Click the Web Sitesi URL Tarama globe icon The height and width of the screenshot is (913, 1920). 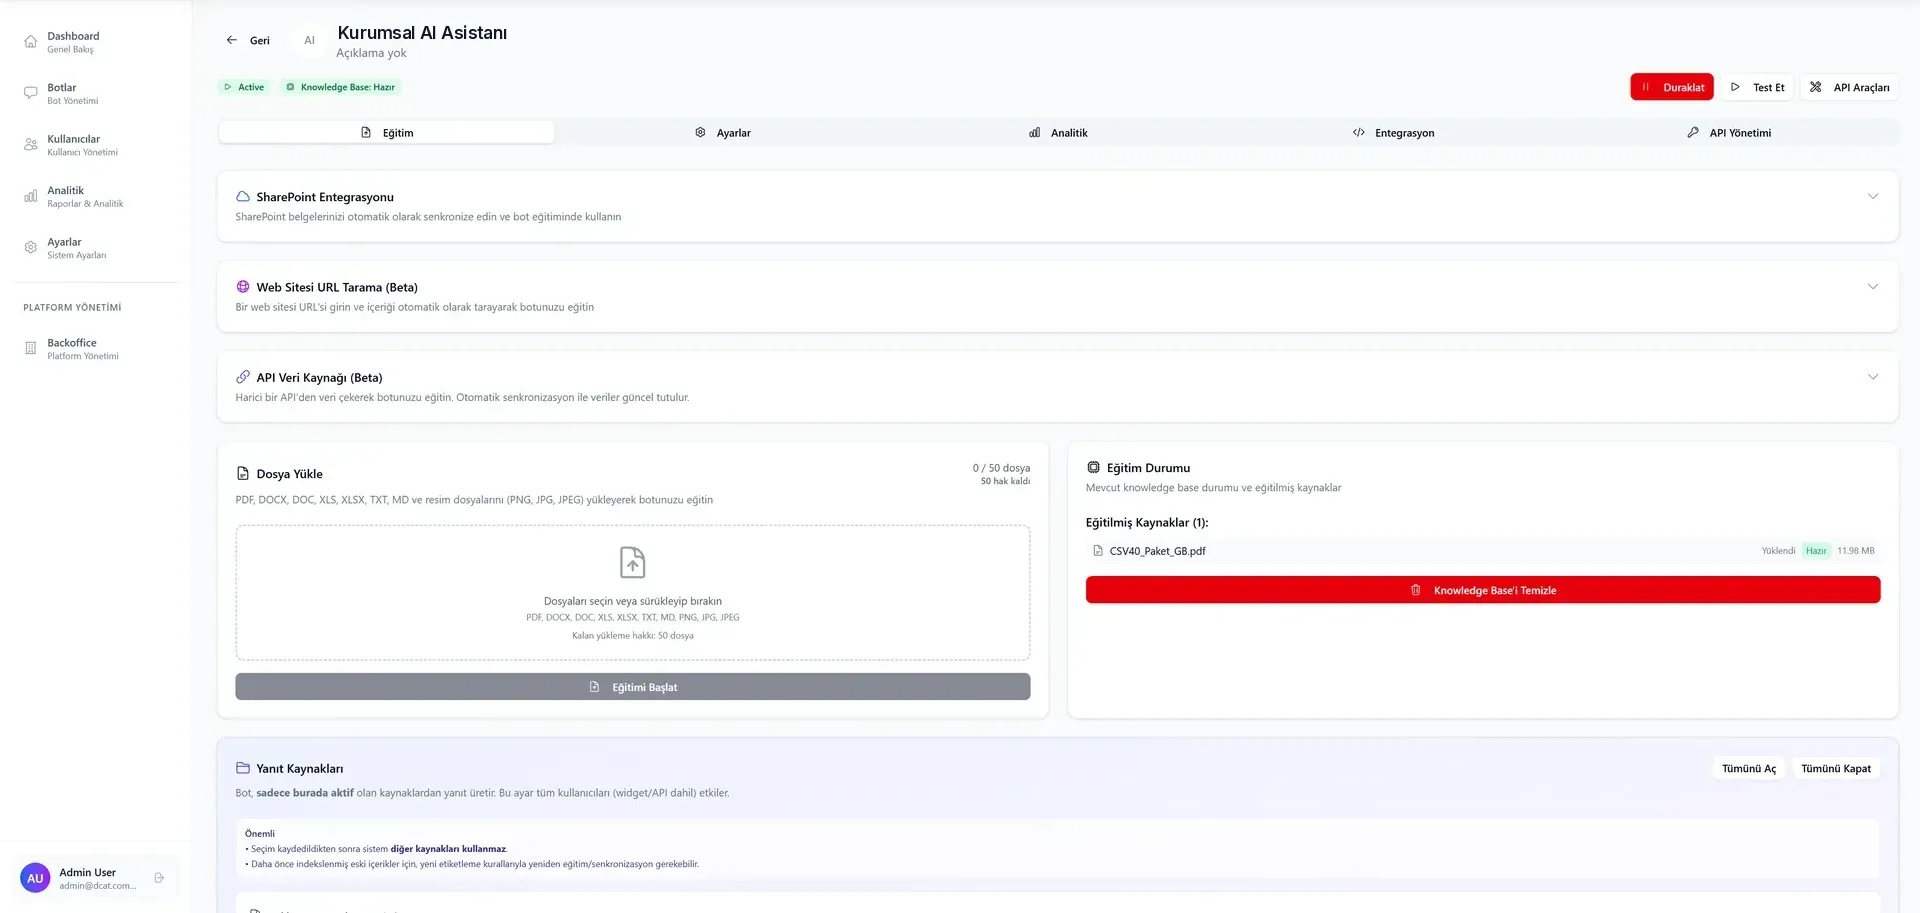click(243, 287)
